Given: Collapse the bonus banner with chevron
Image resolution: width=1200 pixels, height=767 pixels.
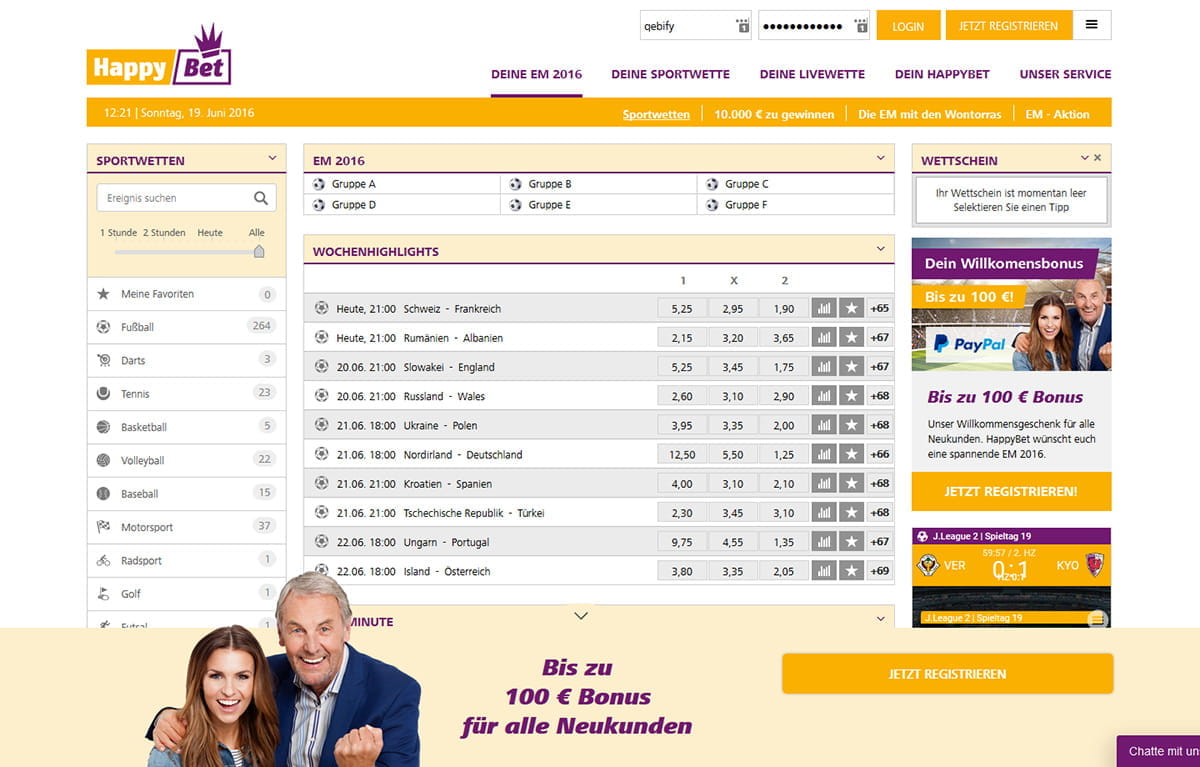Looking at the screenshot, I should (x=581, y=616).
